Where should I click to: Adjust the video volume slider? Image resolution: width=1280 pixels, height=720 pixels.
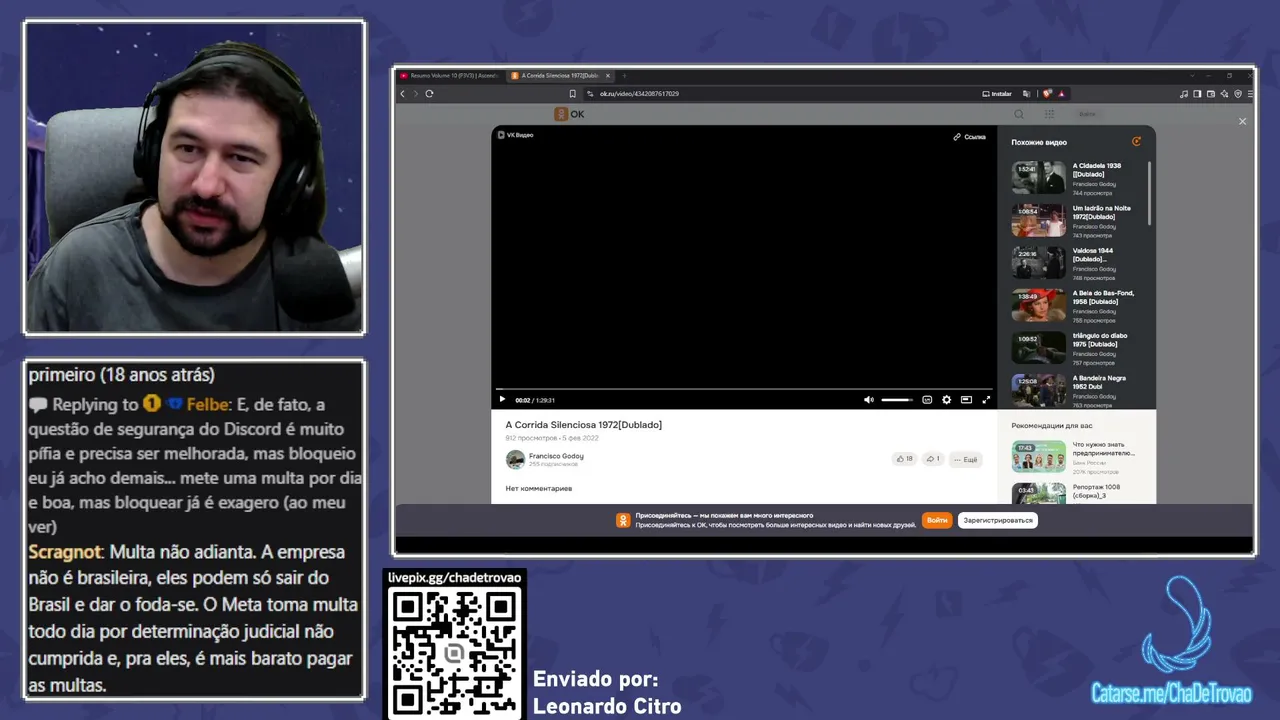[x=897, y=400]
